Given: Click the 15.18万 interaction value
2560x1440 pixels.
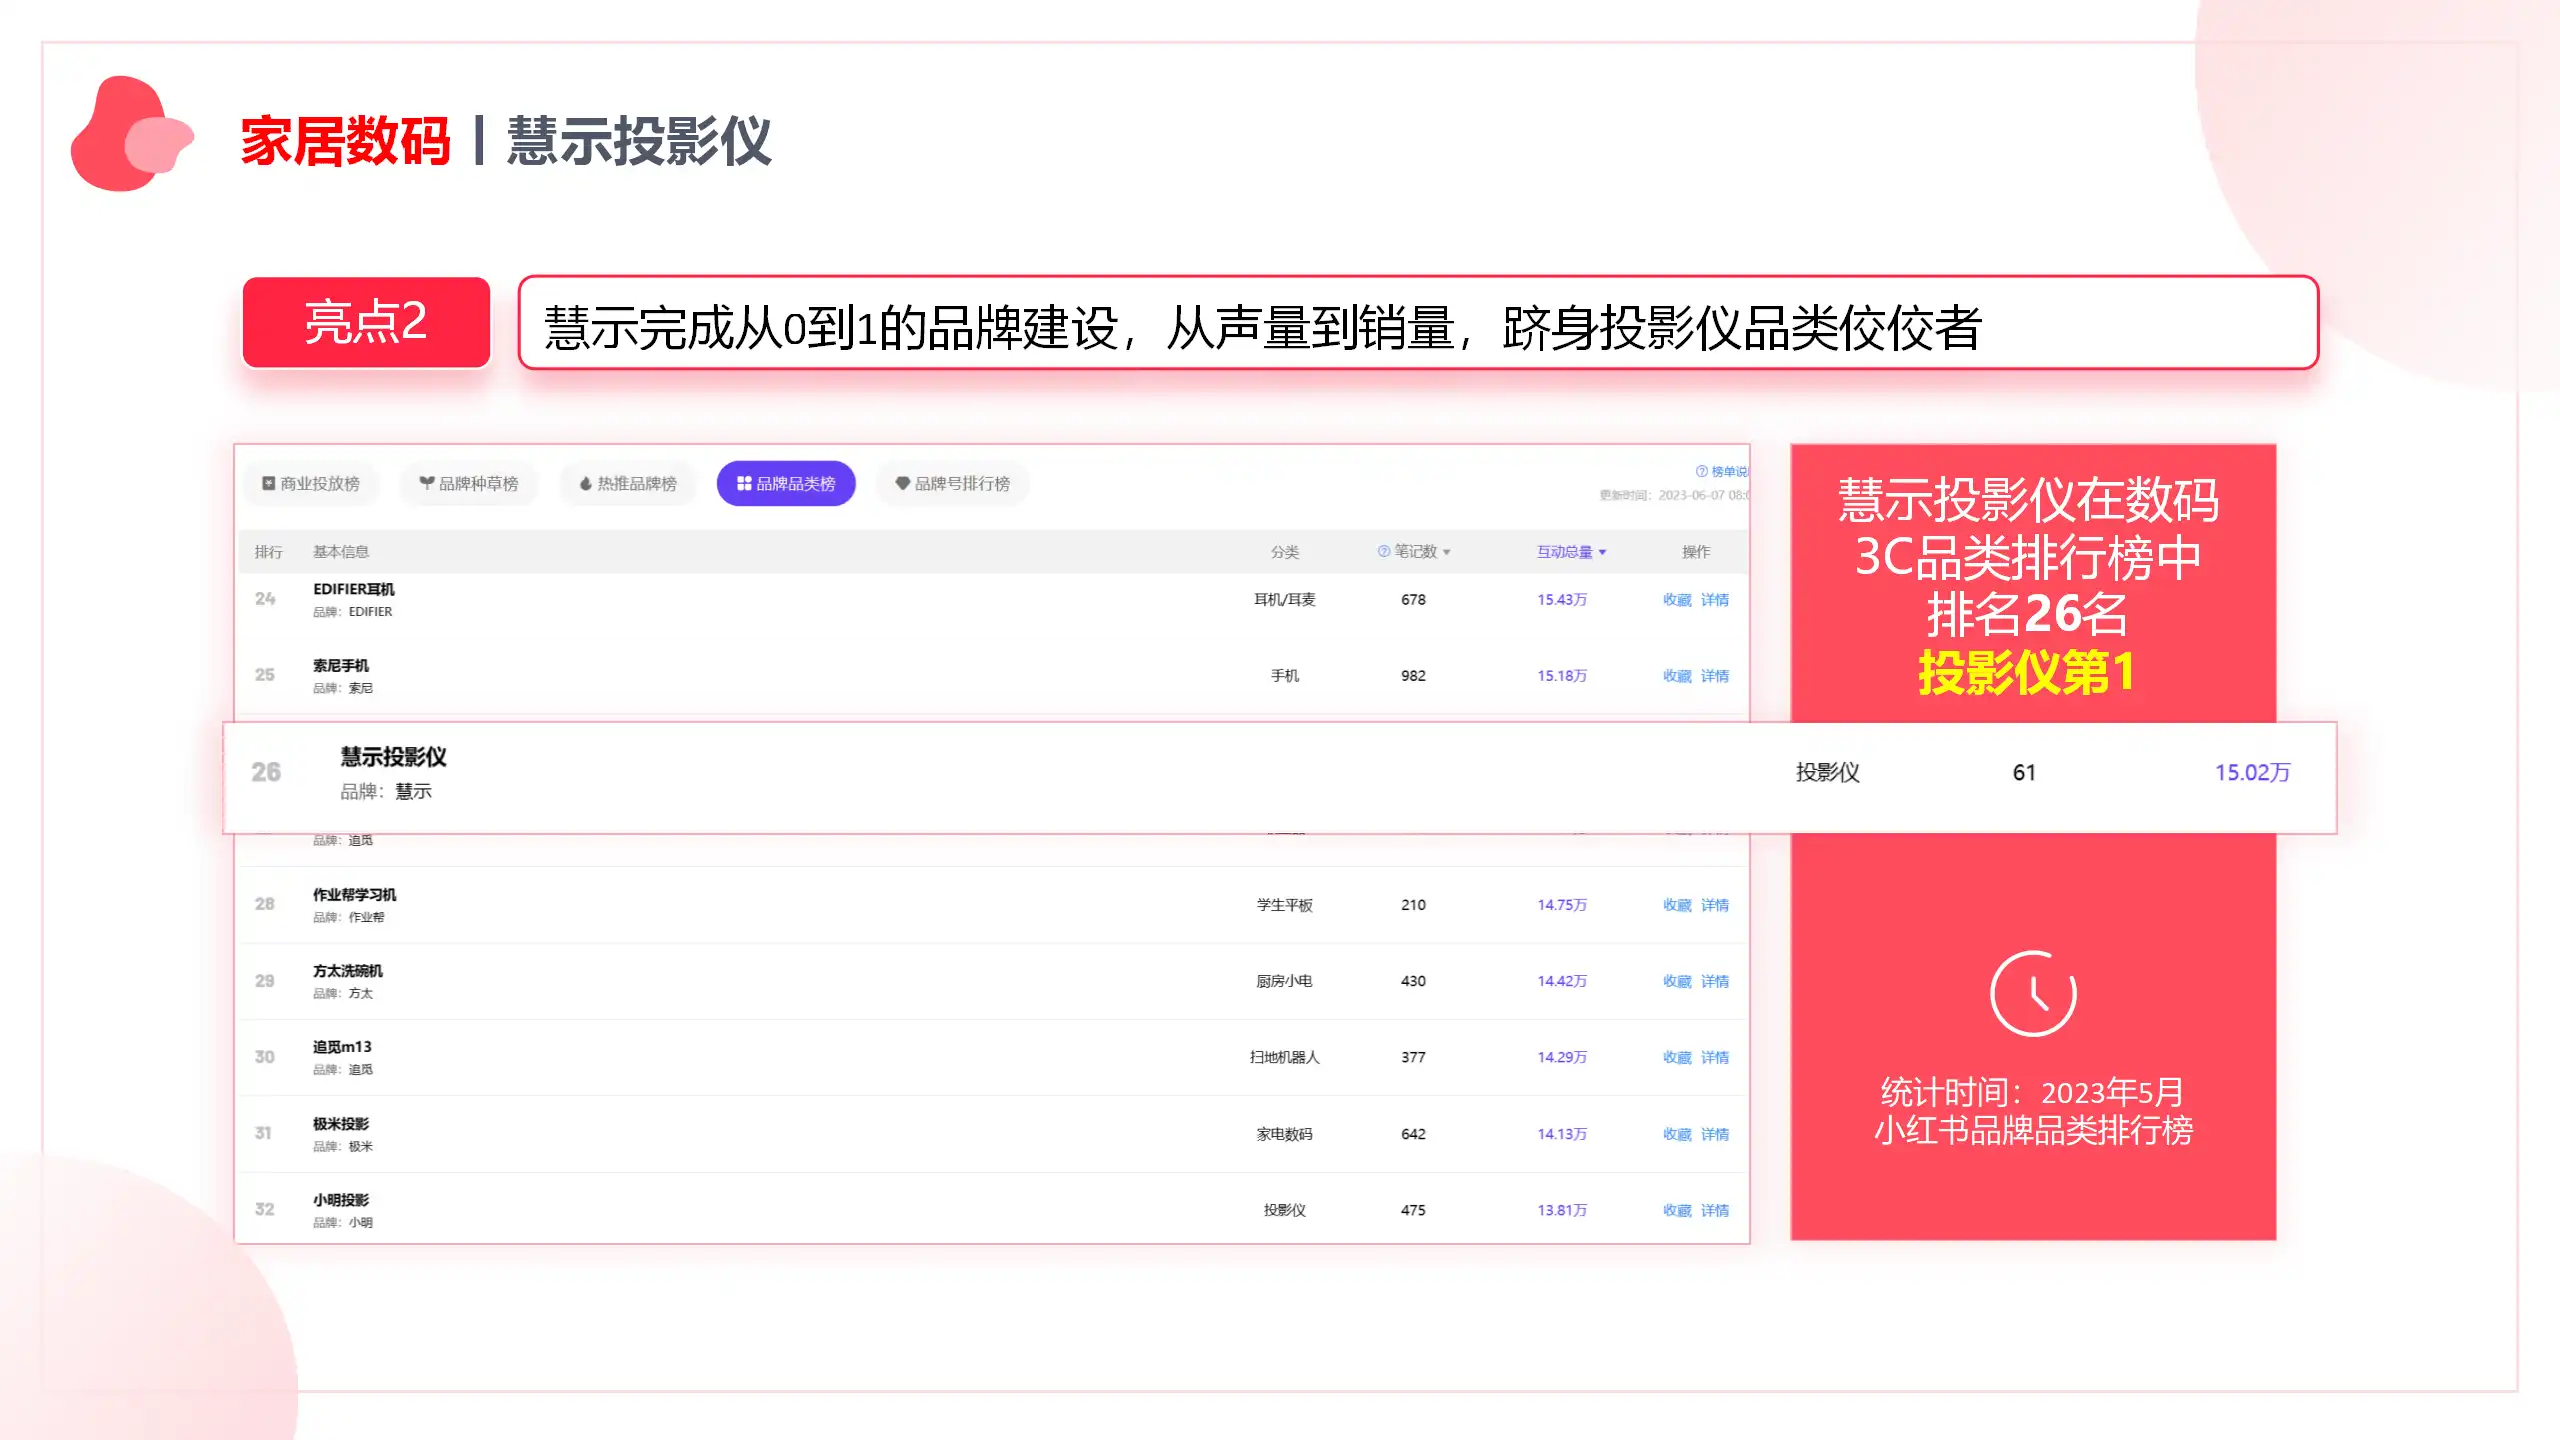Looking at the screenshot, I should pos(1562,676).
